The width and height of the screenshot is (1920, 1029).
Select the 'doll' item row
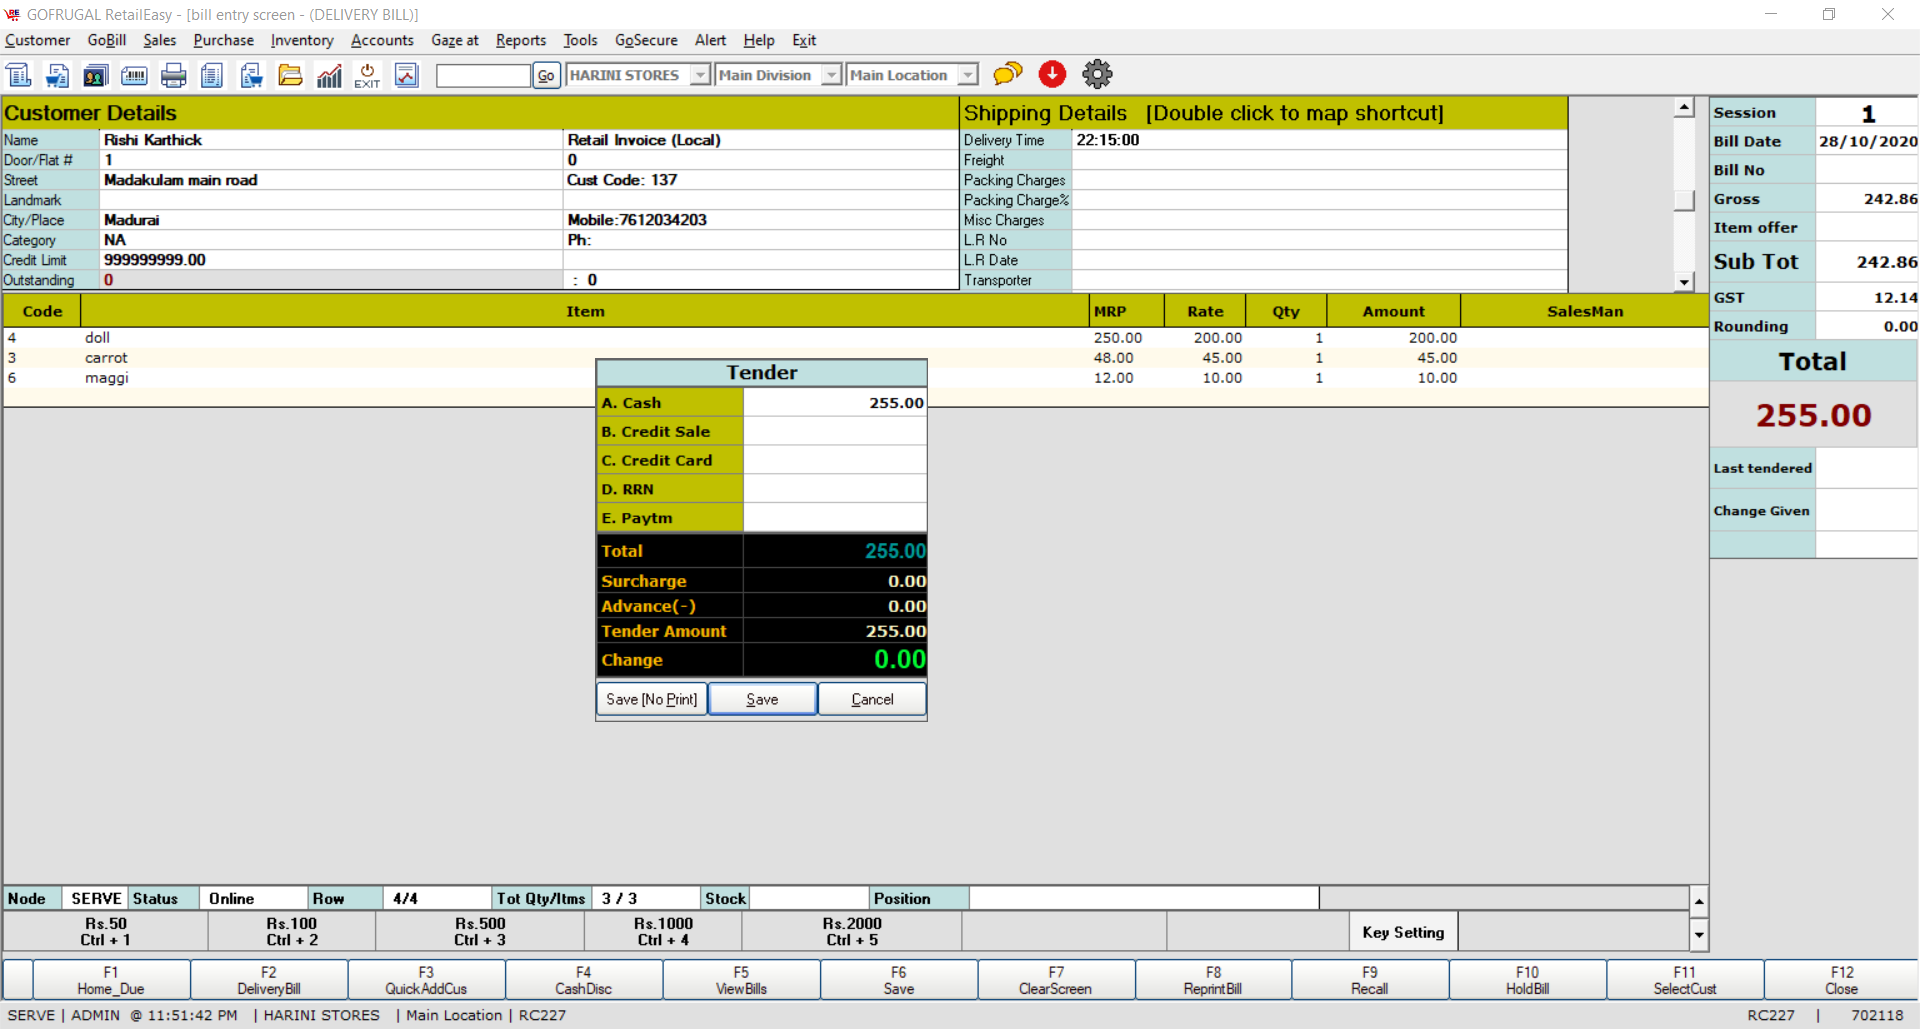pos(855,338)
